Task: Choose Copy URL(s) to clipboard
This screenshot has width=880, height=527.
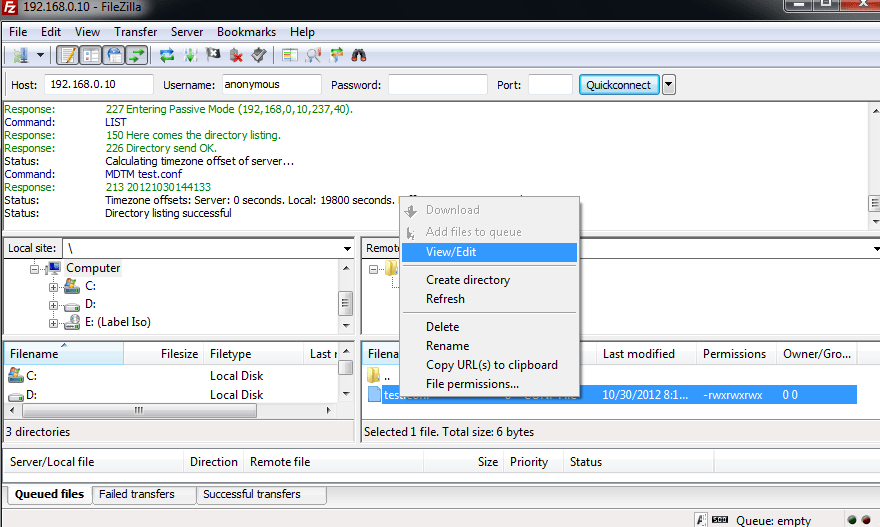Action: pos(489,365)
